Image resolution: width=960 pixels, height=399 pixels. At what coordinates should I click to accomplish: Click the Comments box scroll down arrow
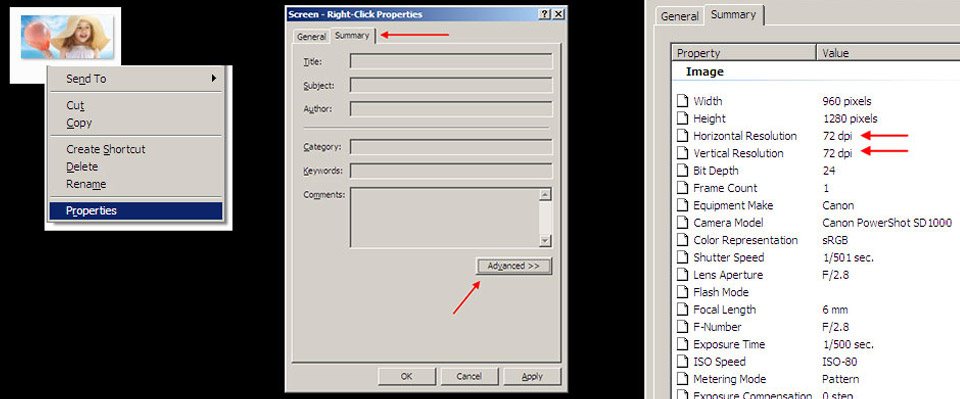(x=546, y=241)
